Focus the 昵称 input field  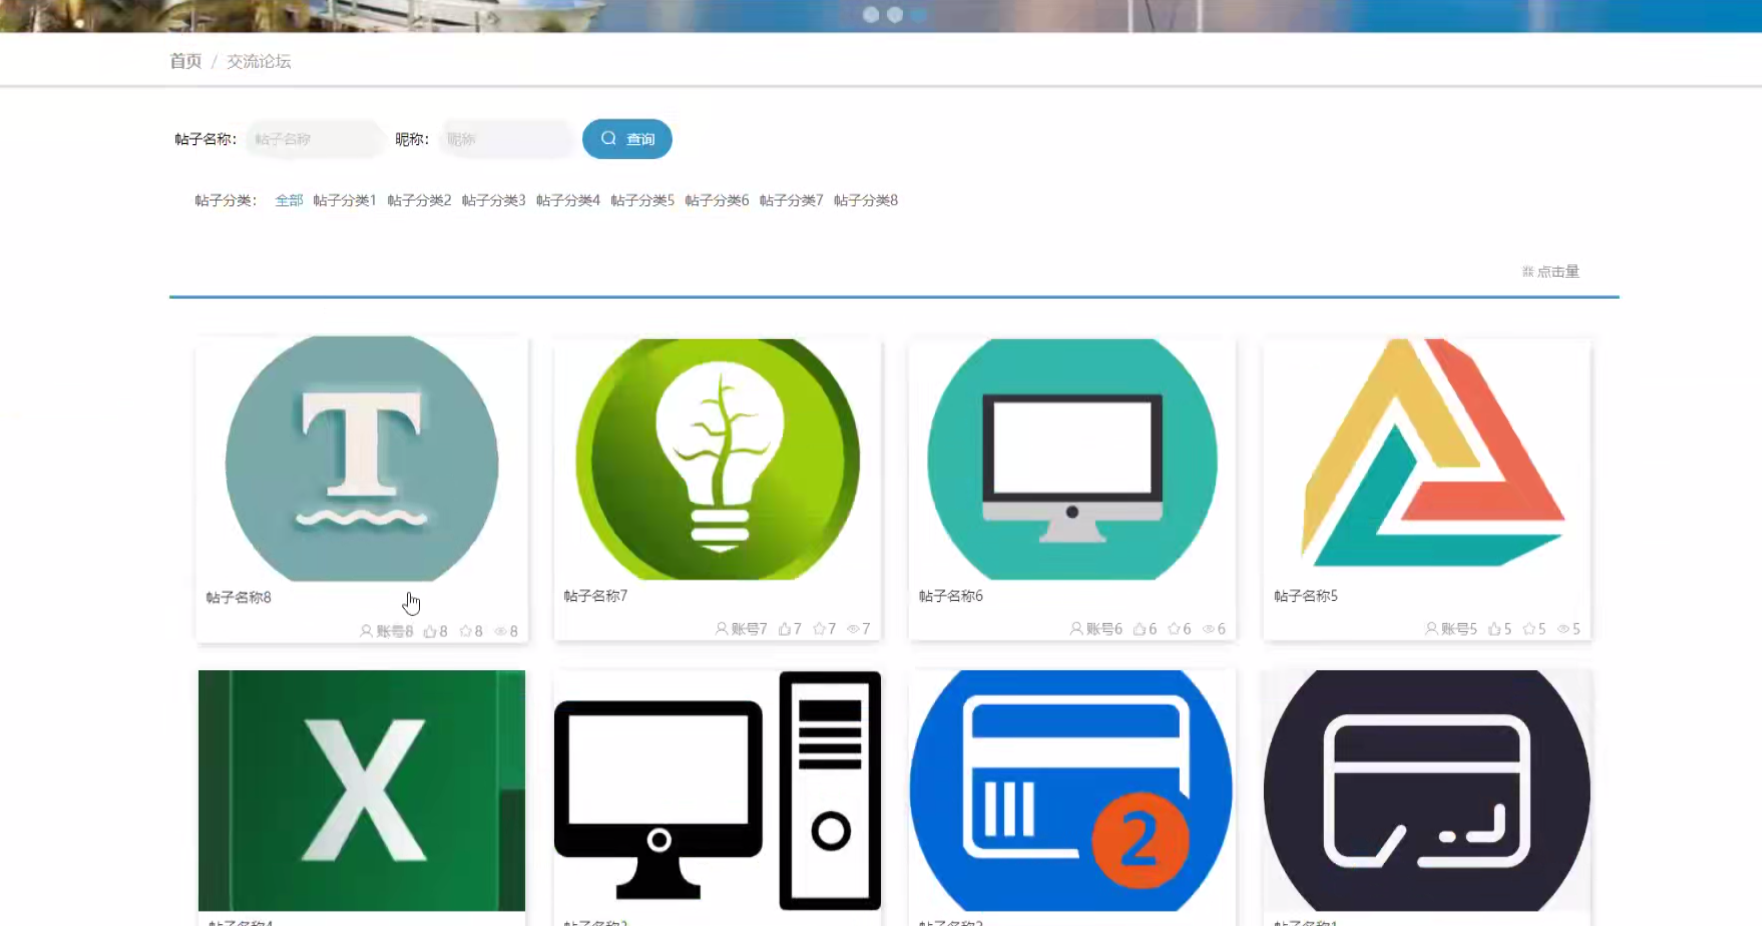506,139
